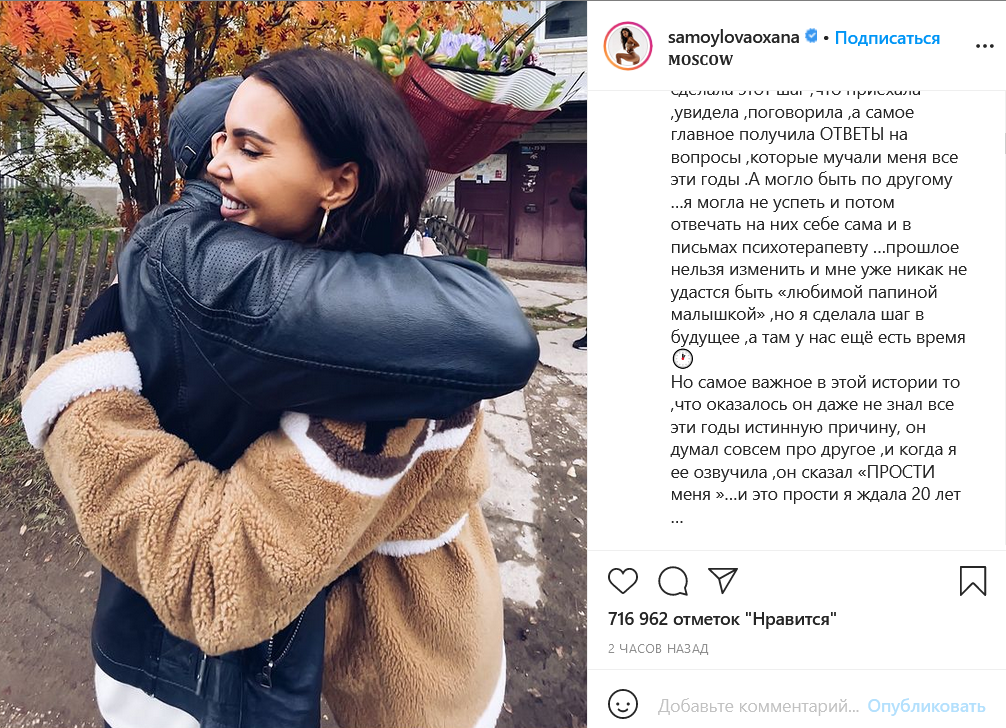Click the main hugging photo
1006x728 pixels.
coord(293,364)
